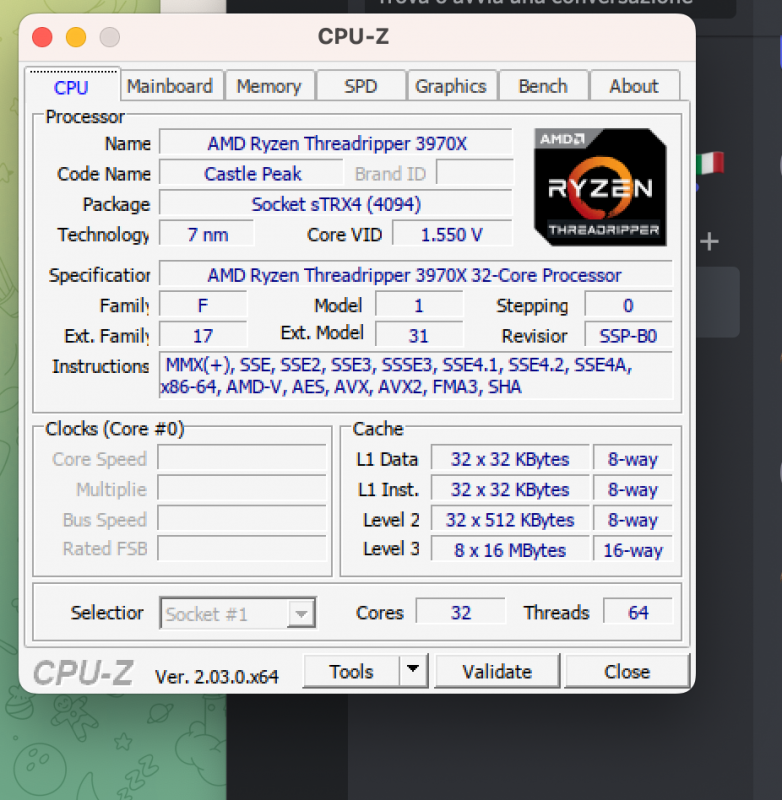Click the Specification 32-Core Processor field

[x=416, y=275]
